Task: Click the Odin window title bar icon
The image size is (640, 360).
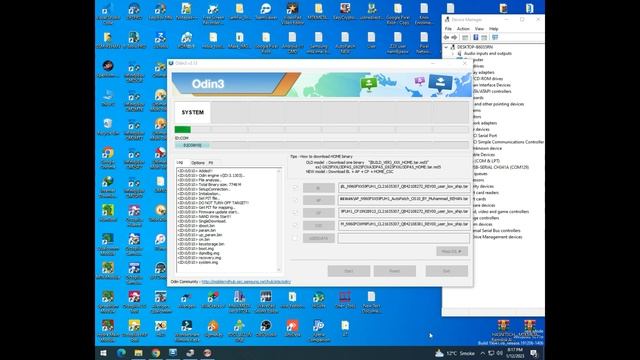Action: 171,63
